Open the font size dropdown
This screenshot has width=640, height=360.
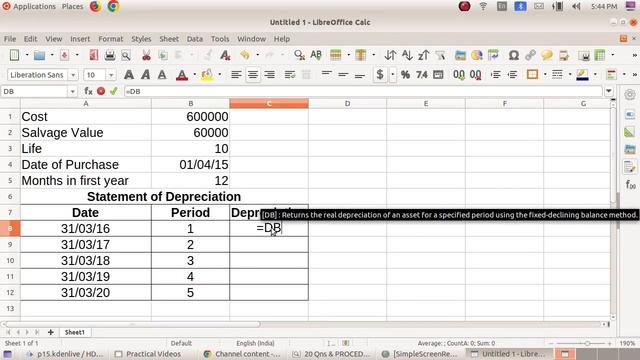coord(111,75)
